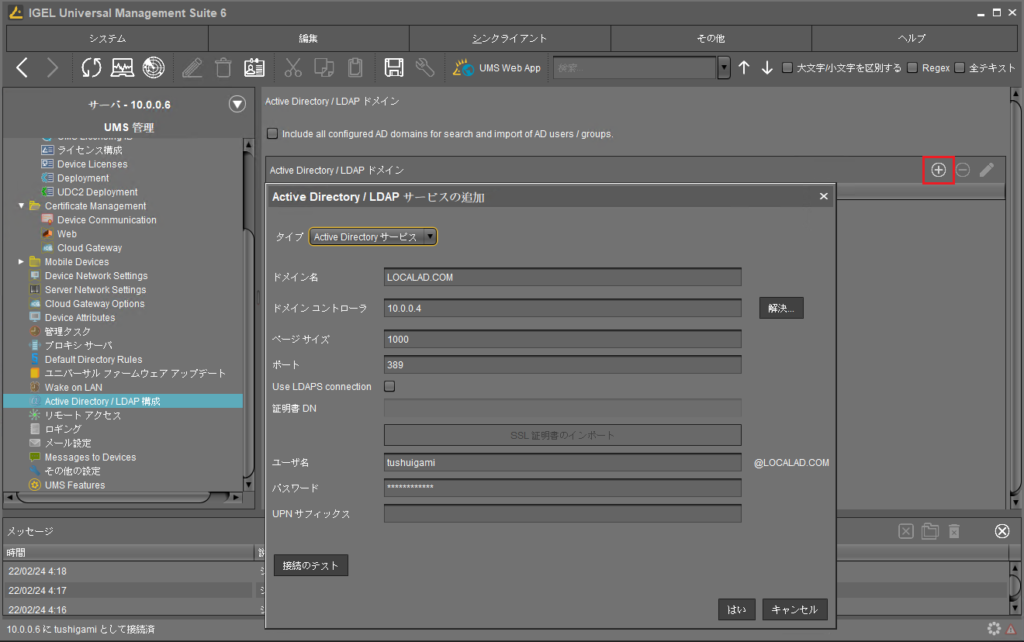Click the tree panel horizontal scrollbar
Screen dimensions: 1024x642
pos(123,498)
